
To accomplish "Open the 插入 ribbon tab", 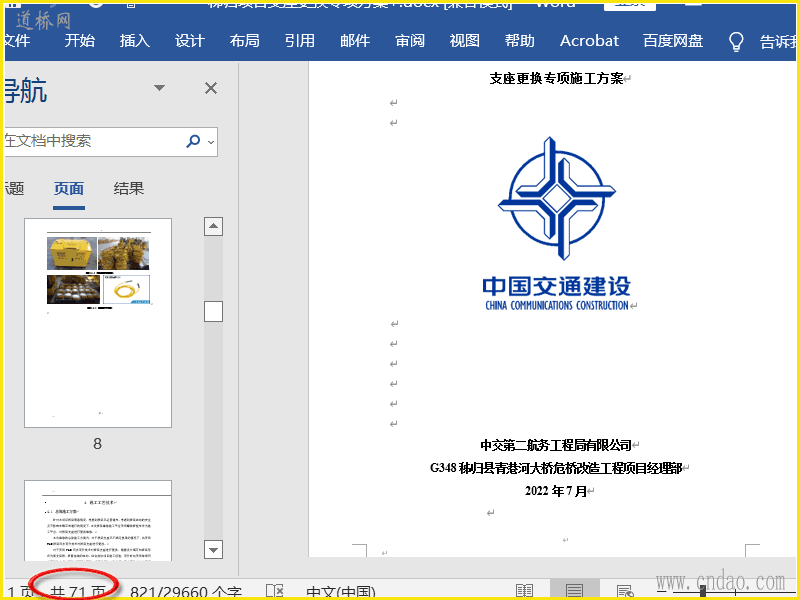I will pos(135,41).
